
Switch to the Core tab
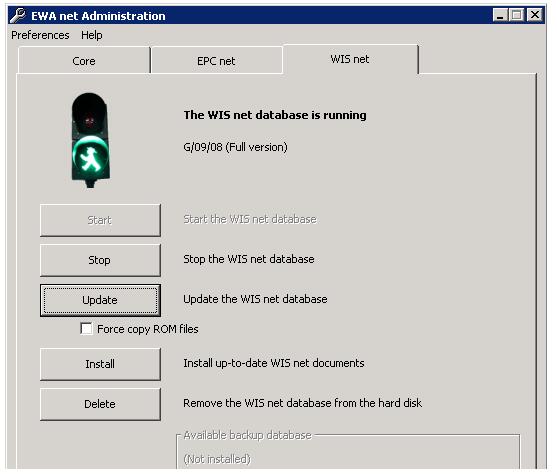[84, 61]
